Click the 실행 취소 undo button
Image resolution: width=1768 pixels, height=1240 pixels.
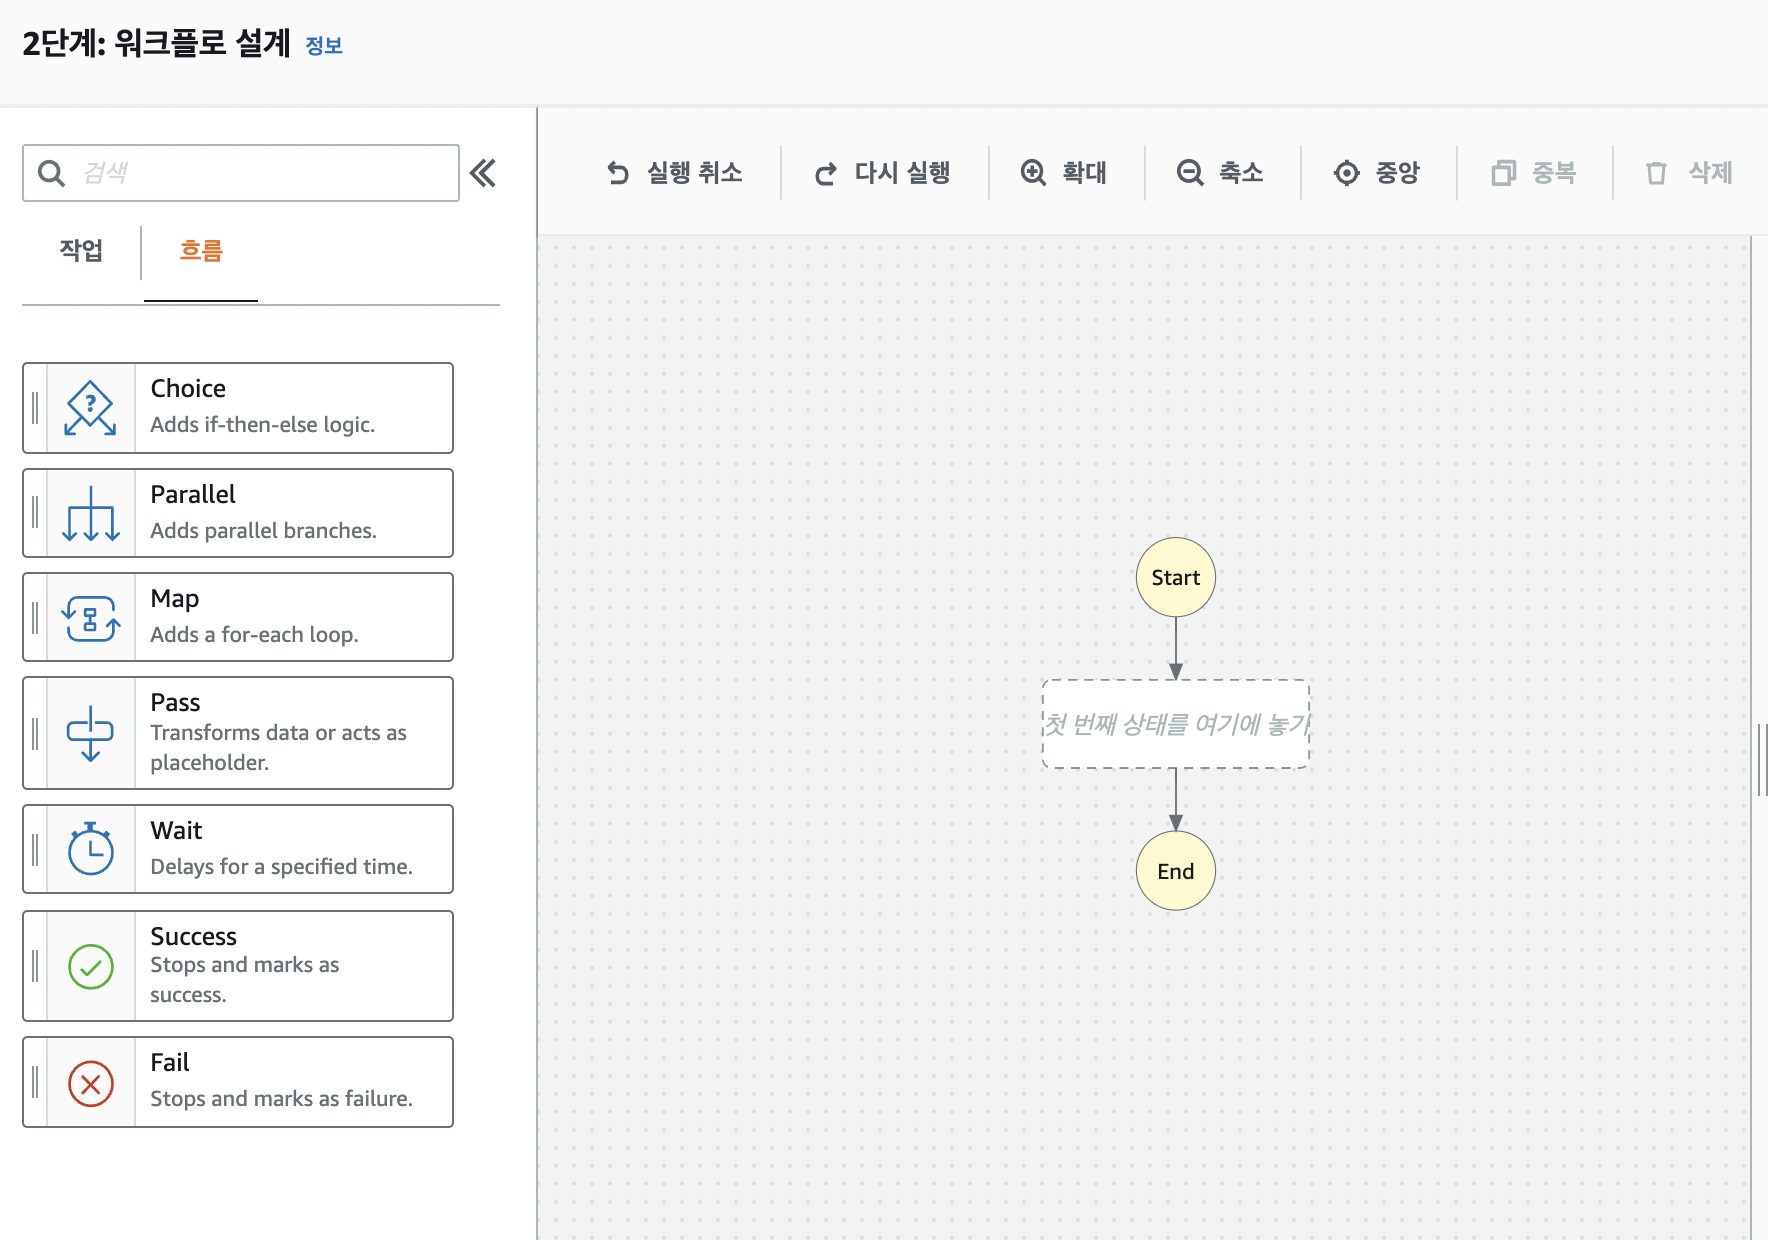tap(675, 173)
